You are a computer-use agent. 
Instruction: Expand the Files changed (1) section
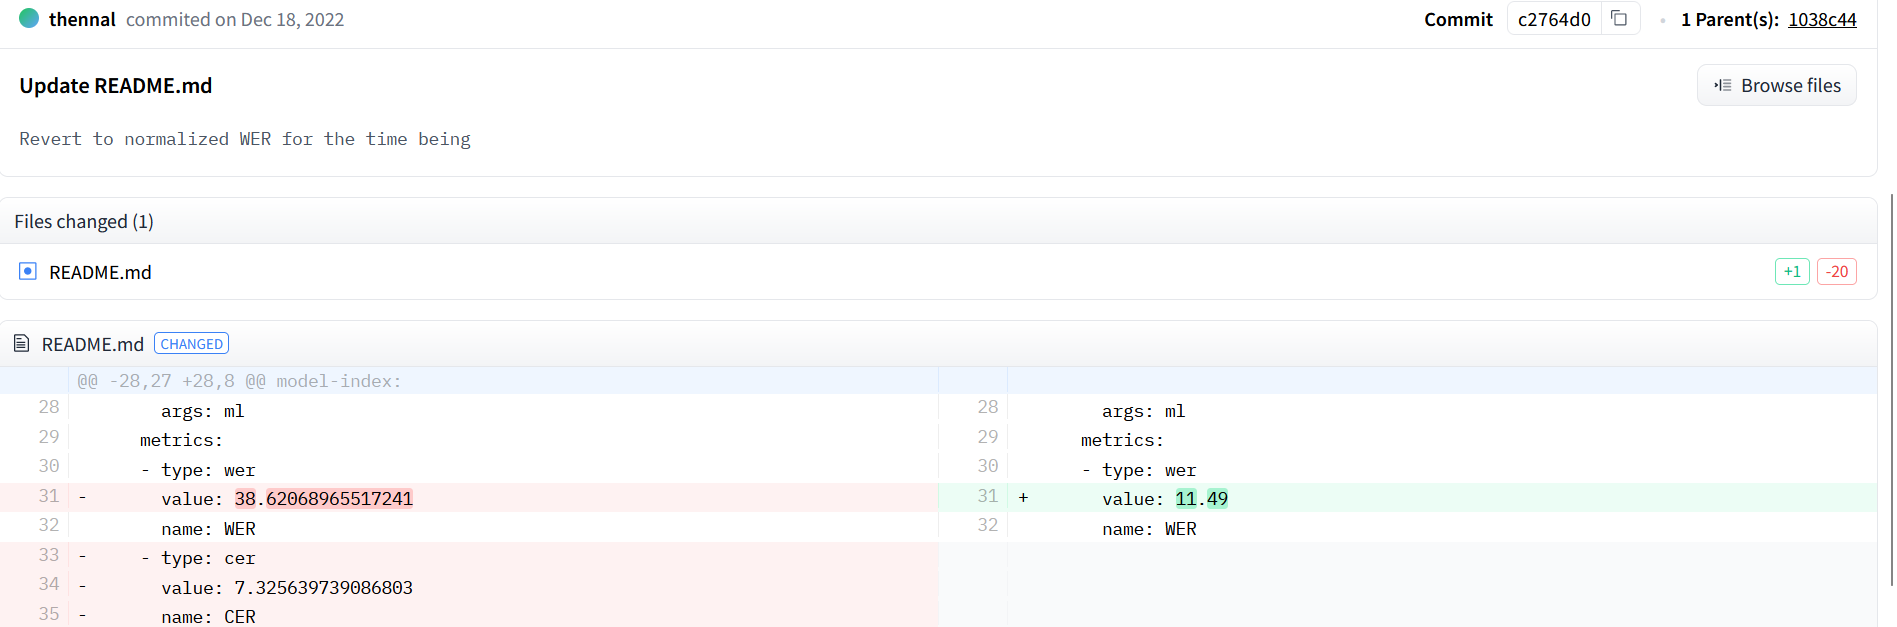[84, 221]
